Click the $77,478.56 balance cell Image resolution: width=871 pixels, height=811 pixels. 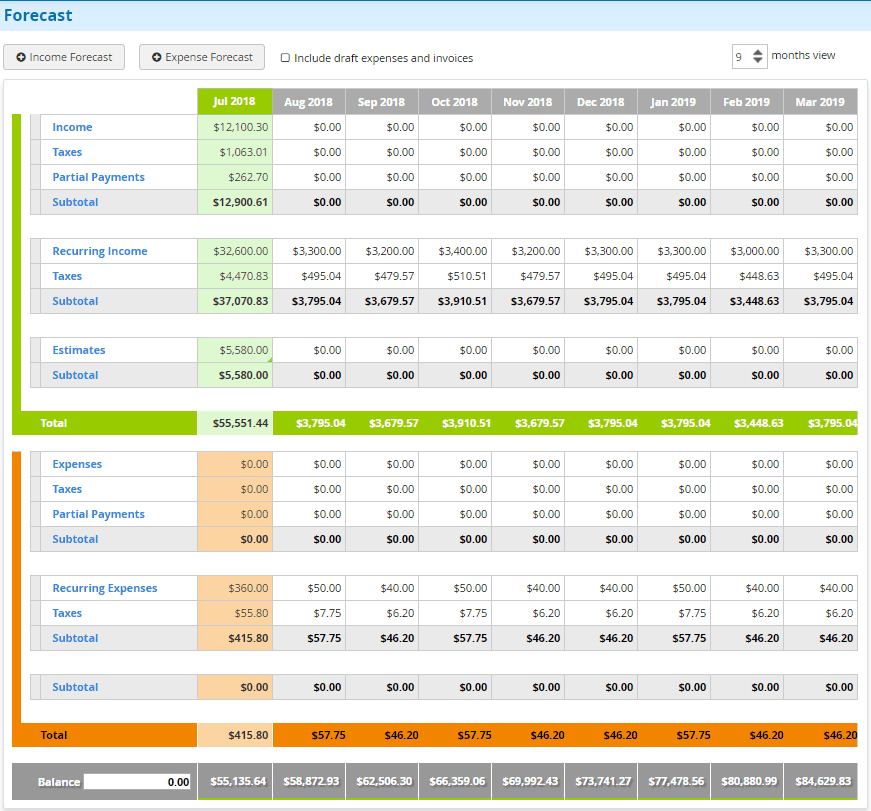click(674, 782)
